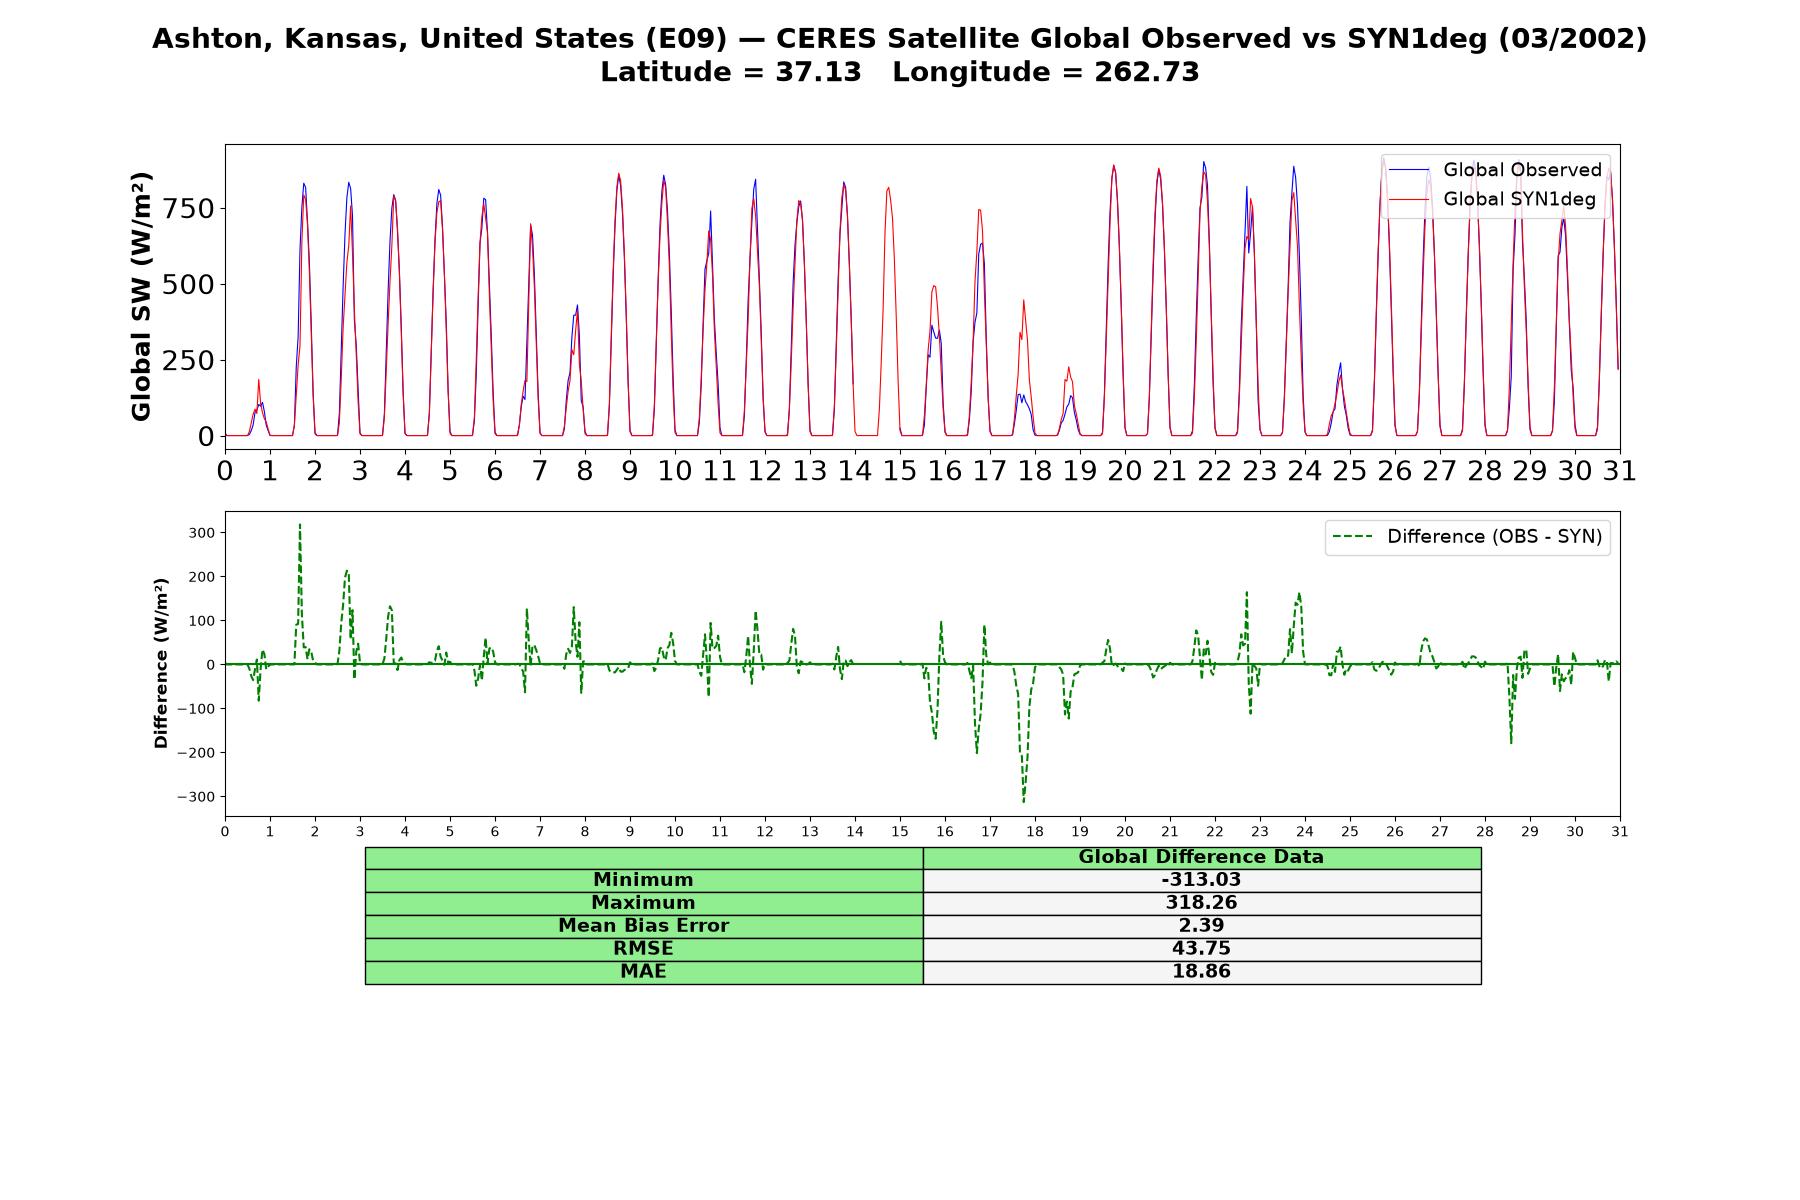This screenshot has height=1200, width=1800.
Task: Click the MAE row label cell
Action: [644, 972]
